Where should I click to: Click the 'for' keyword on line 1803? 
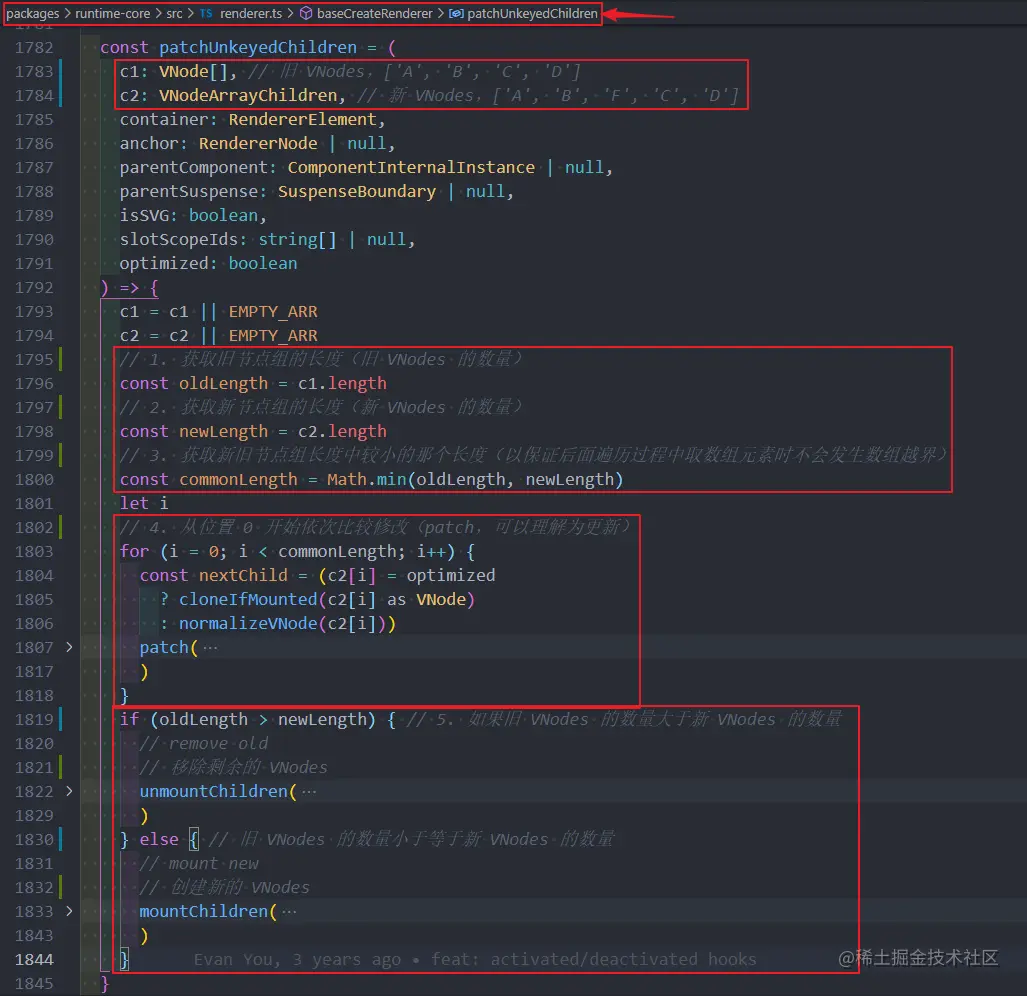pos(134,551)
